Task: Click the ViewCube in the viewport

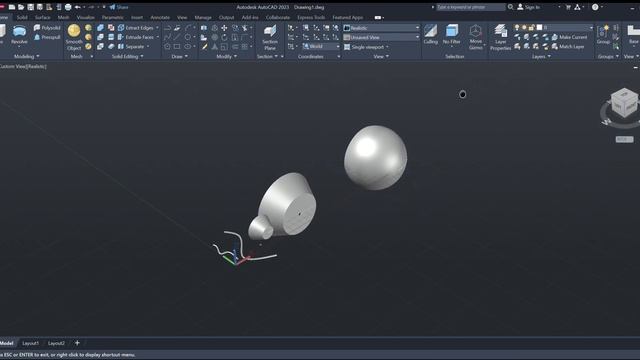Action: (624, 103)
